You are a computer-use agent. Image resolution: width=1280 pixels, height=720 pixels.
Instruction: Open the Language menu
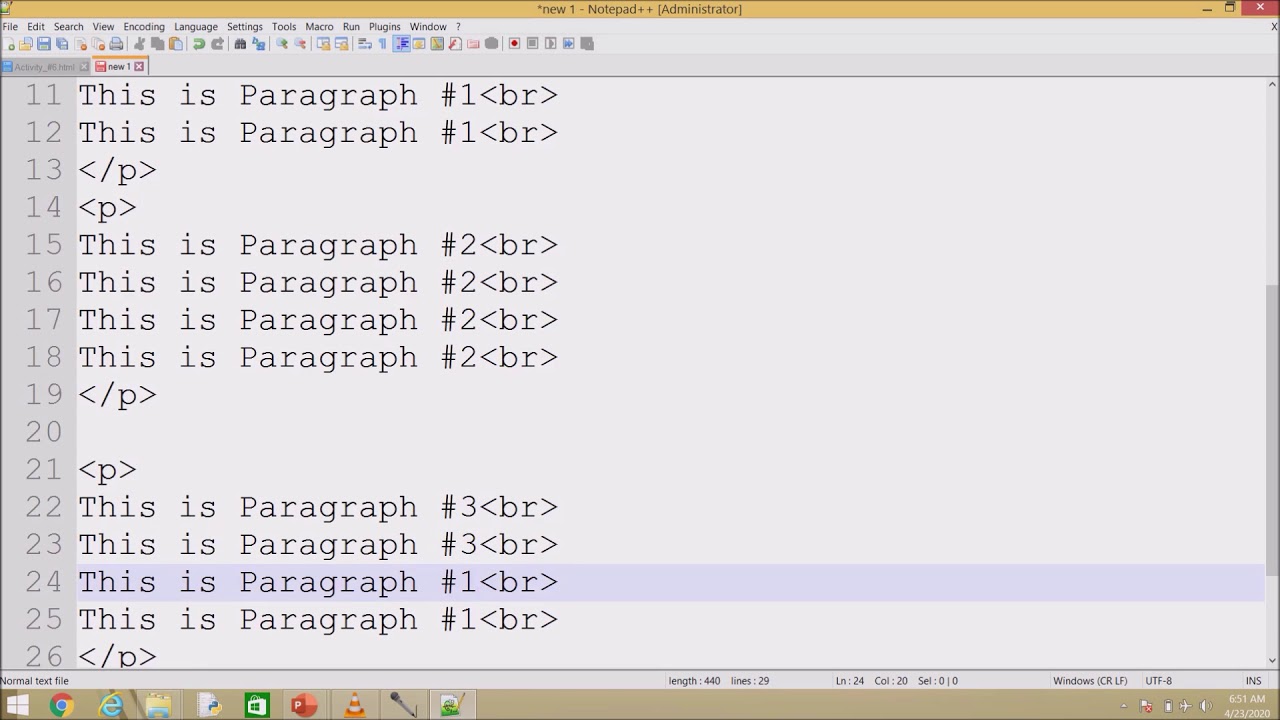tap(196, 27)
